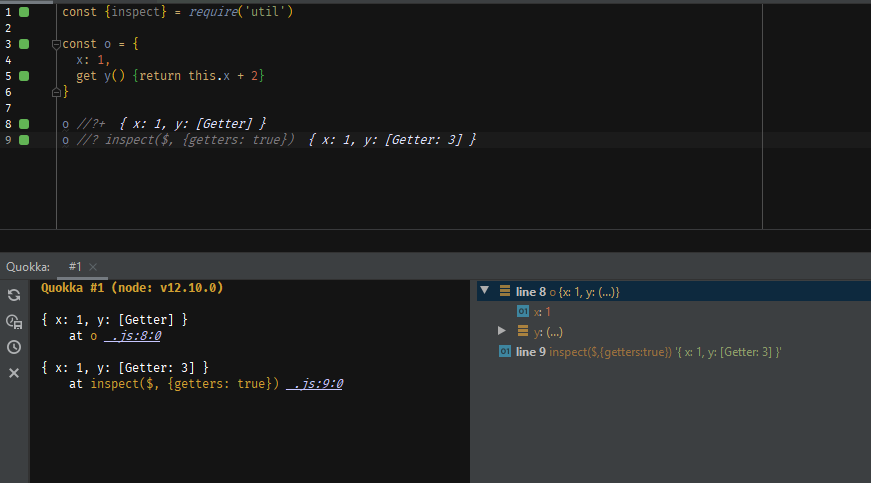Click the inline result '[Getter: 3]' on line 9

424,140
